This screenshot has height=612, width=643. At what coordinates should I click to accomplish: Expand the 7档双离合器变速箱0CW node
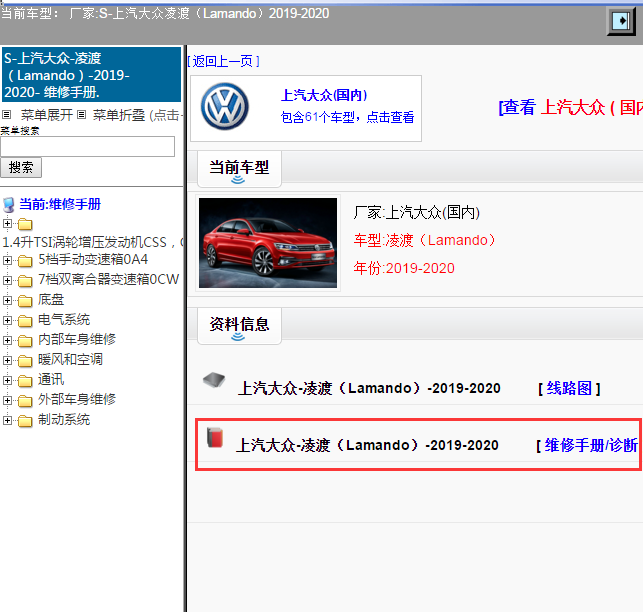click(7, 280)
